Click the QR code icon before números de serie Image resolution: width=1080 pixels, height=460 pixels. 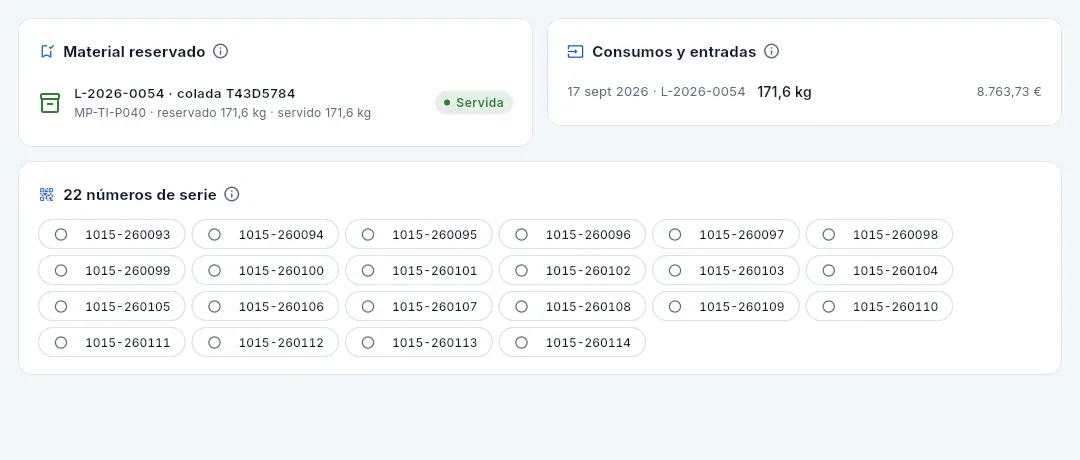(47, 195)
